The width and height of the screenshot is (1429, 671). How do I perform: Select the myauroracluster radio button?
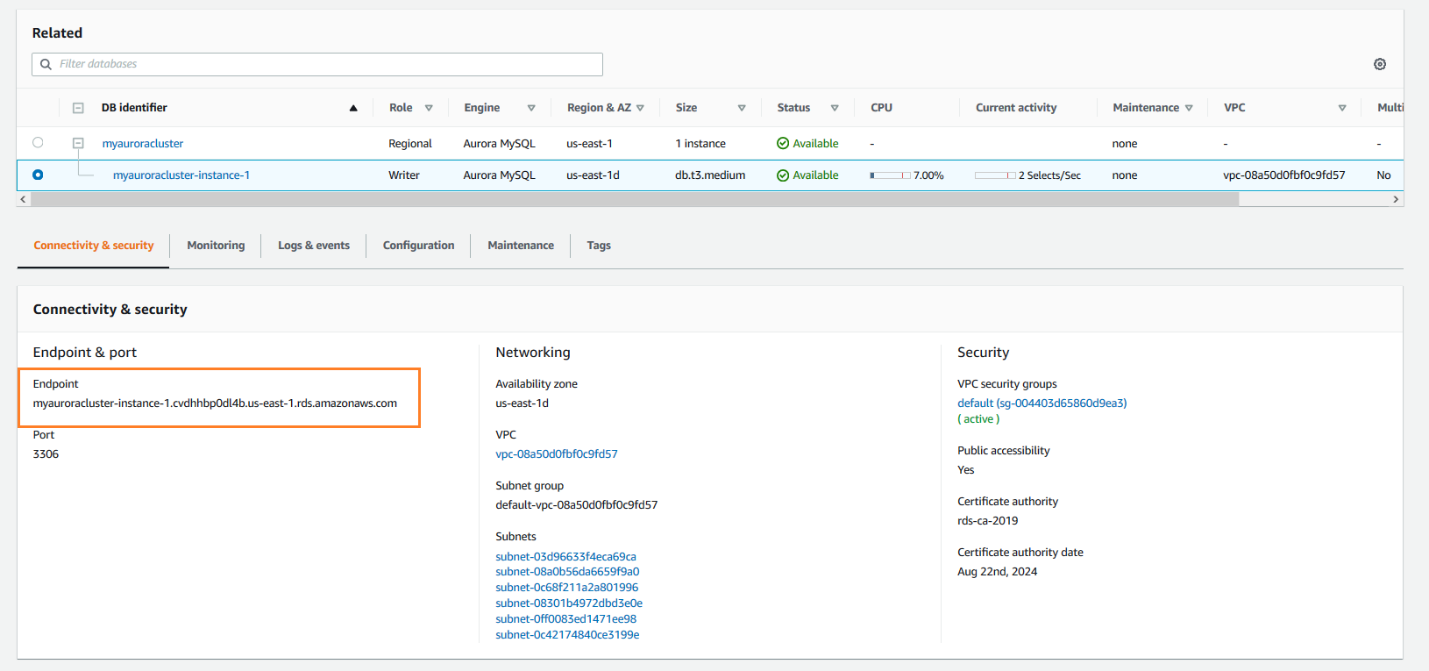tap(38, 143)
